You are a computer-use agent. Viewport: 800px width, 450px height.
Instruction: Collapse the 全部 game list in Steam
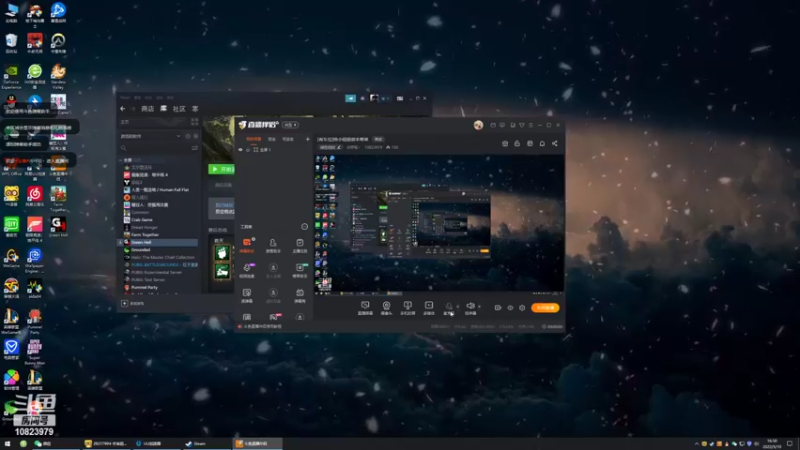tap(121, 160)
